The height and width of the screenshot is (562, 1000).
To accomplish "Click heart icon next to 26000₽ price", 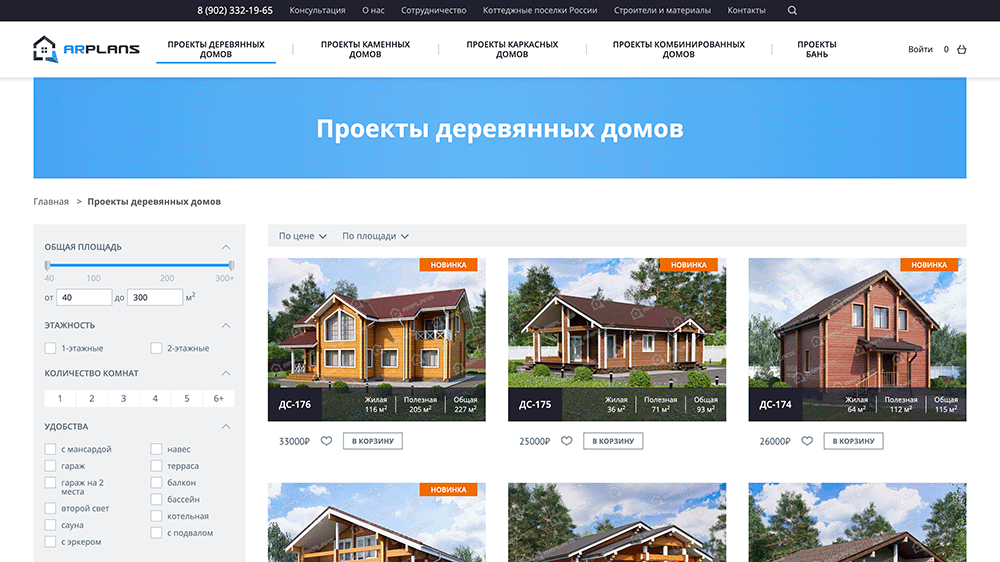I will pos(807,441).
